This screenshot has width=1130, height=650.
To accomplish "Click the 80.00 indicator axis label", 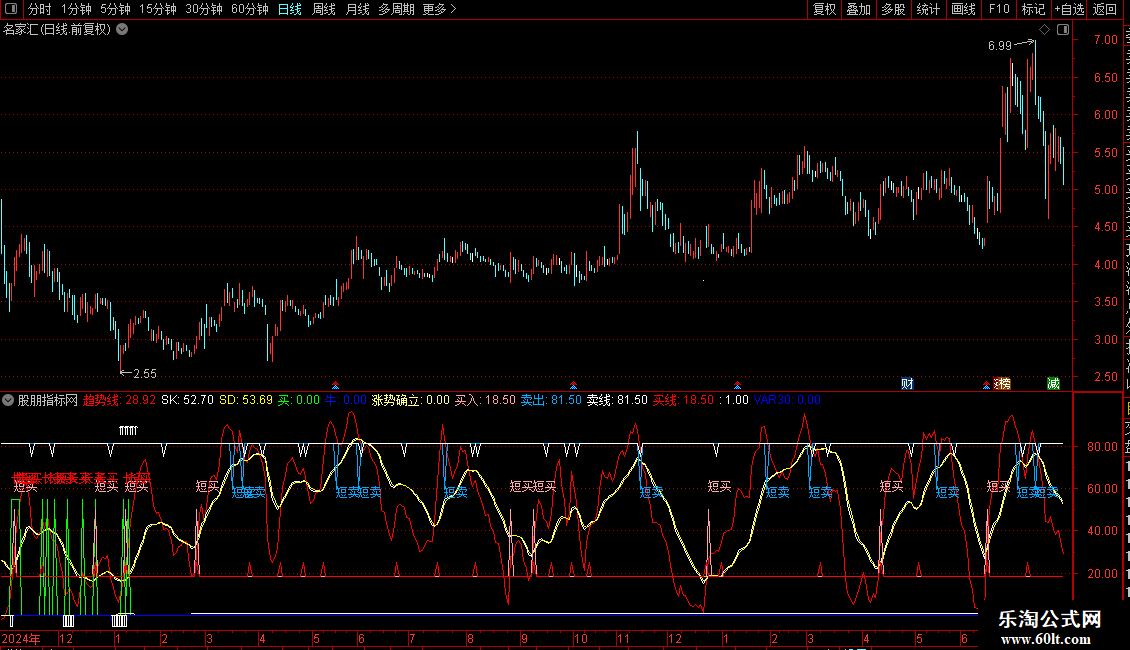I will 1102,447.
